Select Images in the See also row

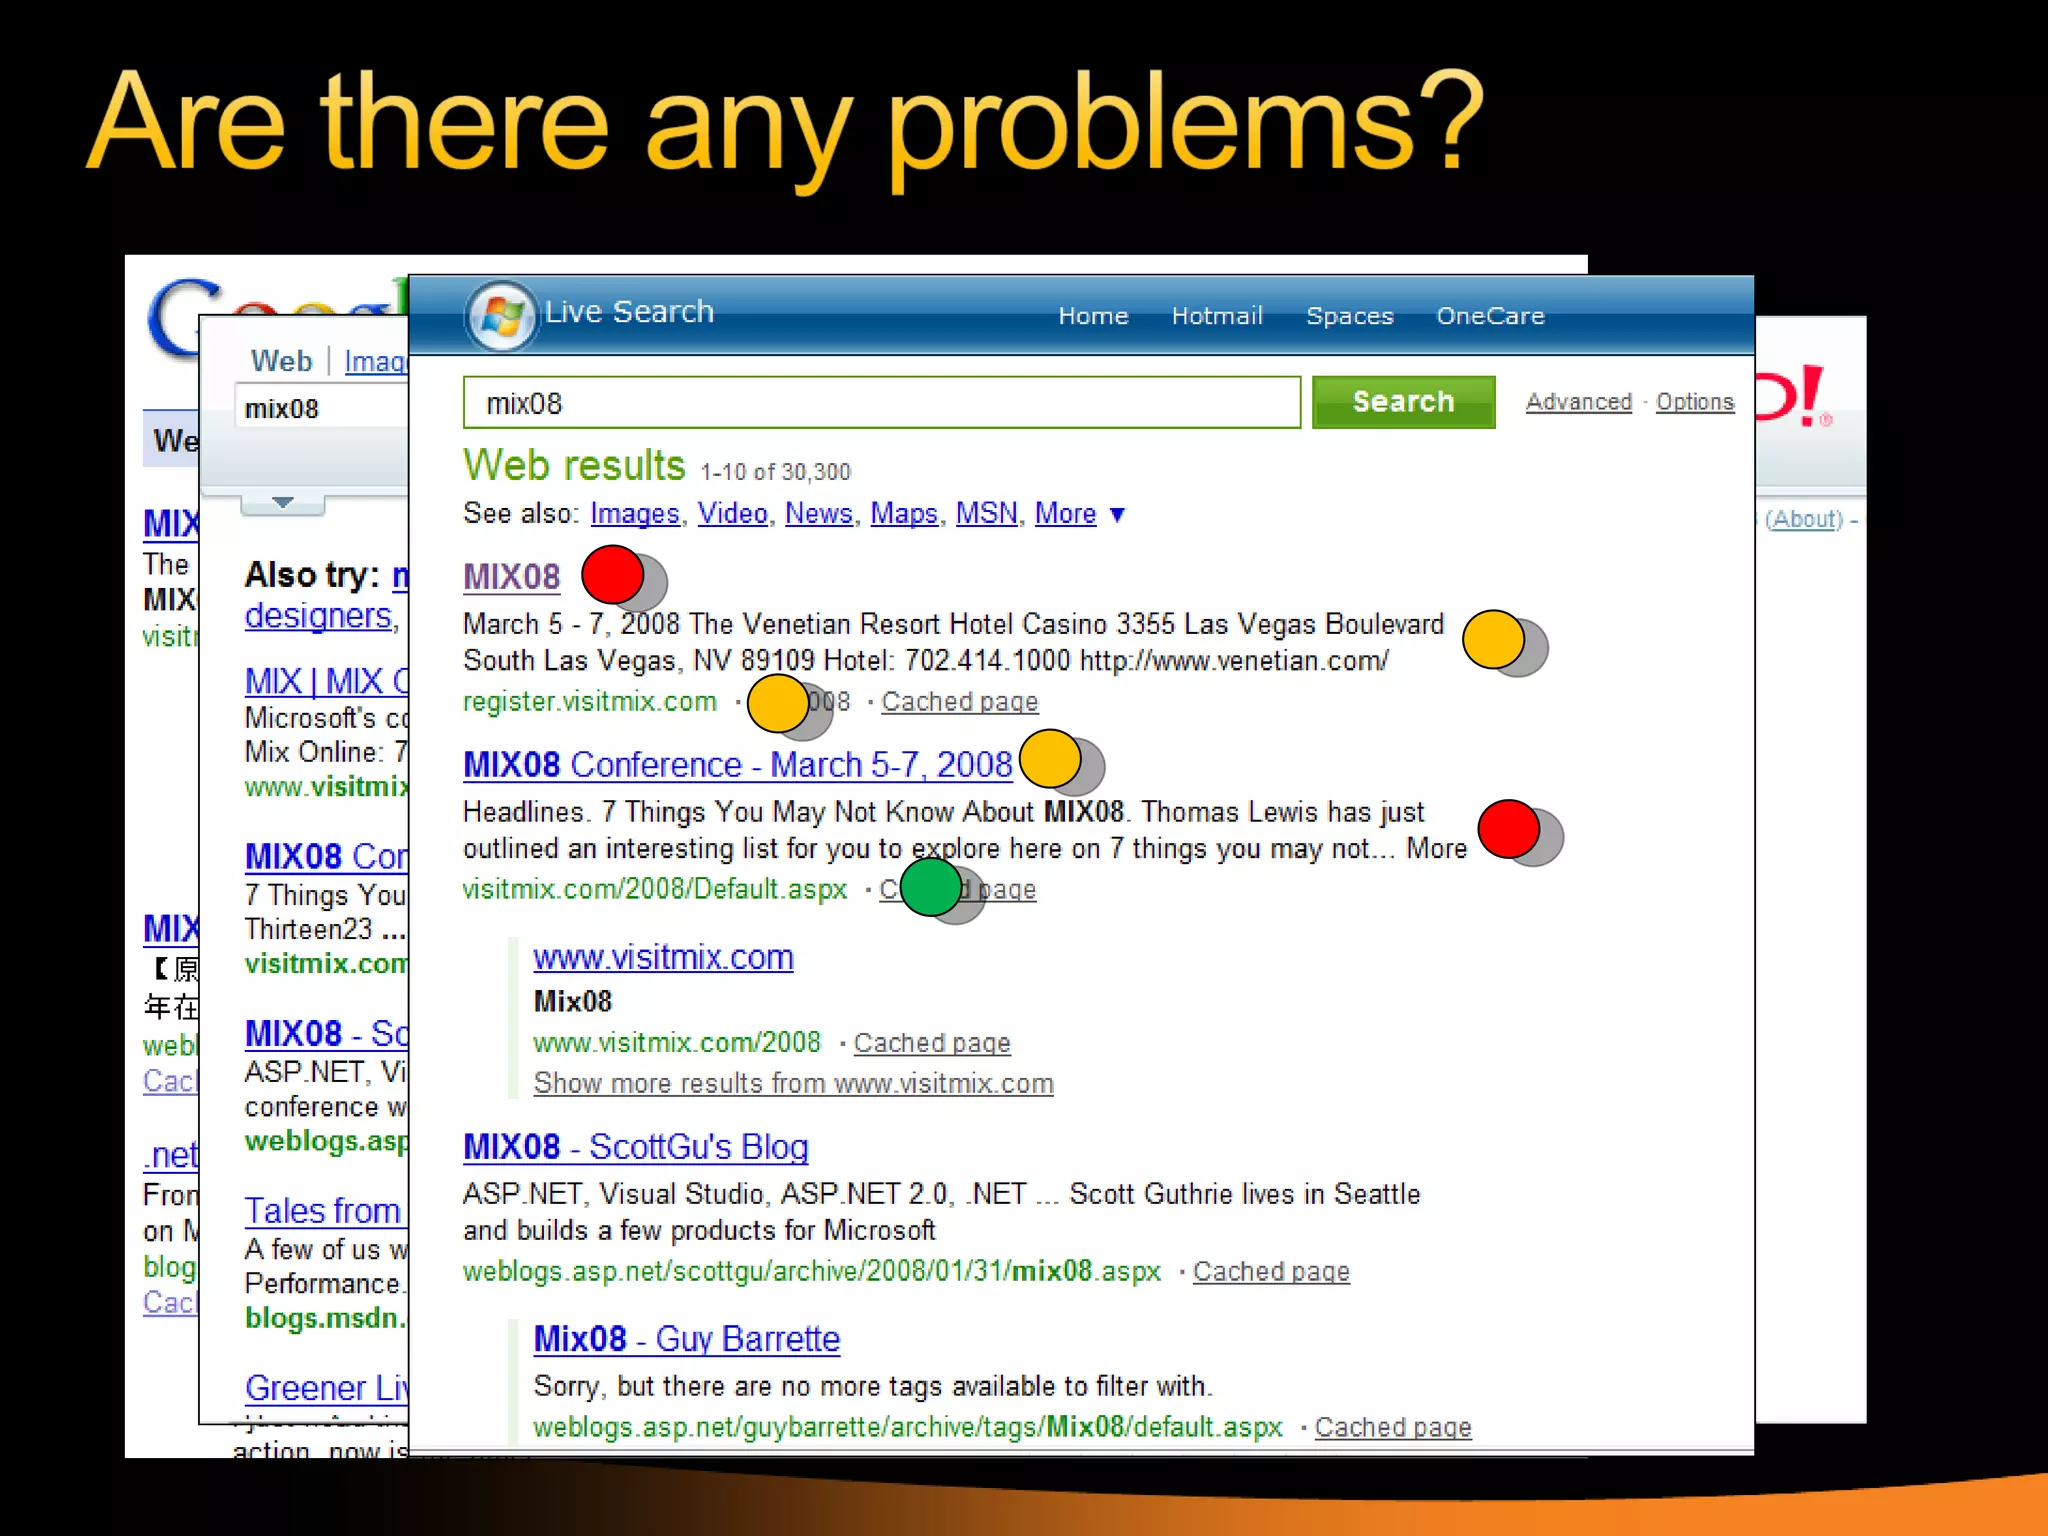[635, 514]
